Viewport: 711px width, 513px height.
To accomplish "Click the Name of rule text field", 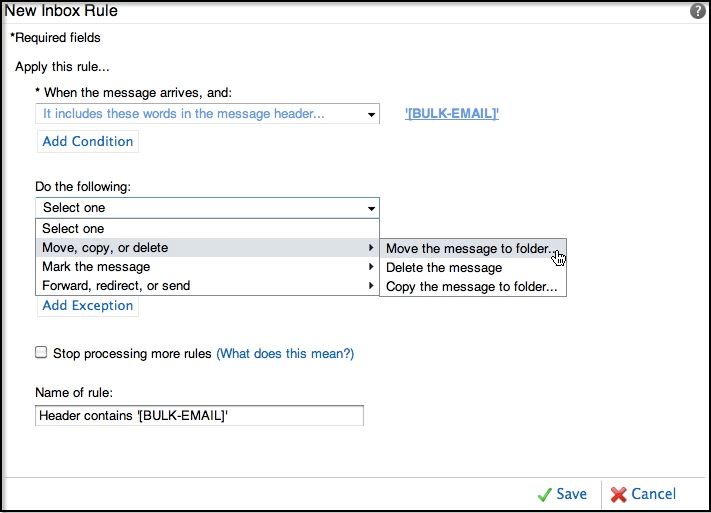I will click(x=199, y=415).
